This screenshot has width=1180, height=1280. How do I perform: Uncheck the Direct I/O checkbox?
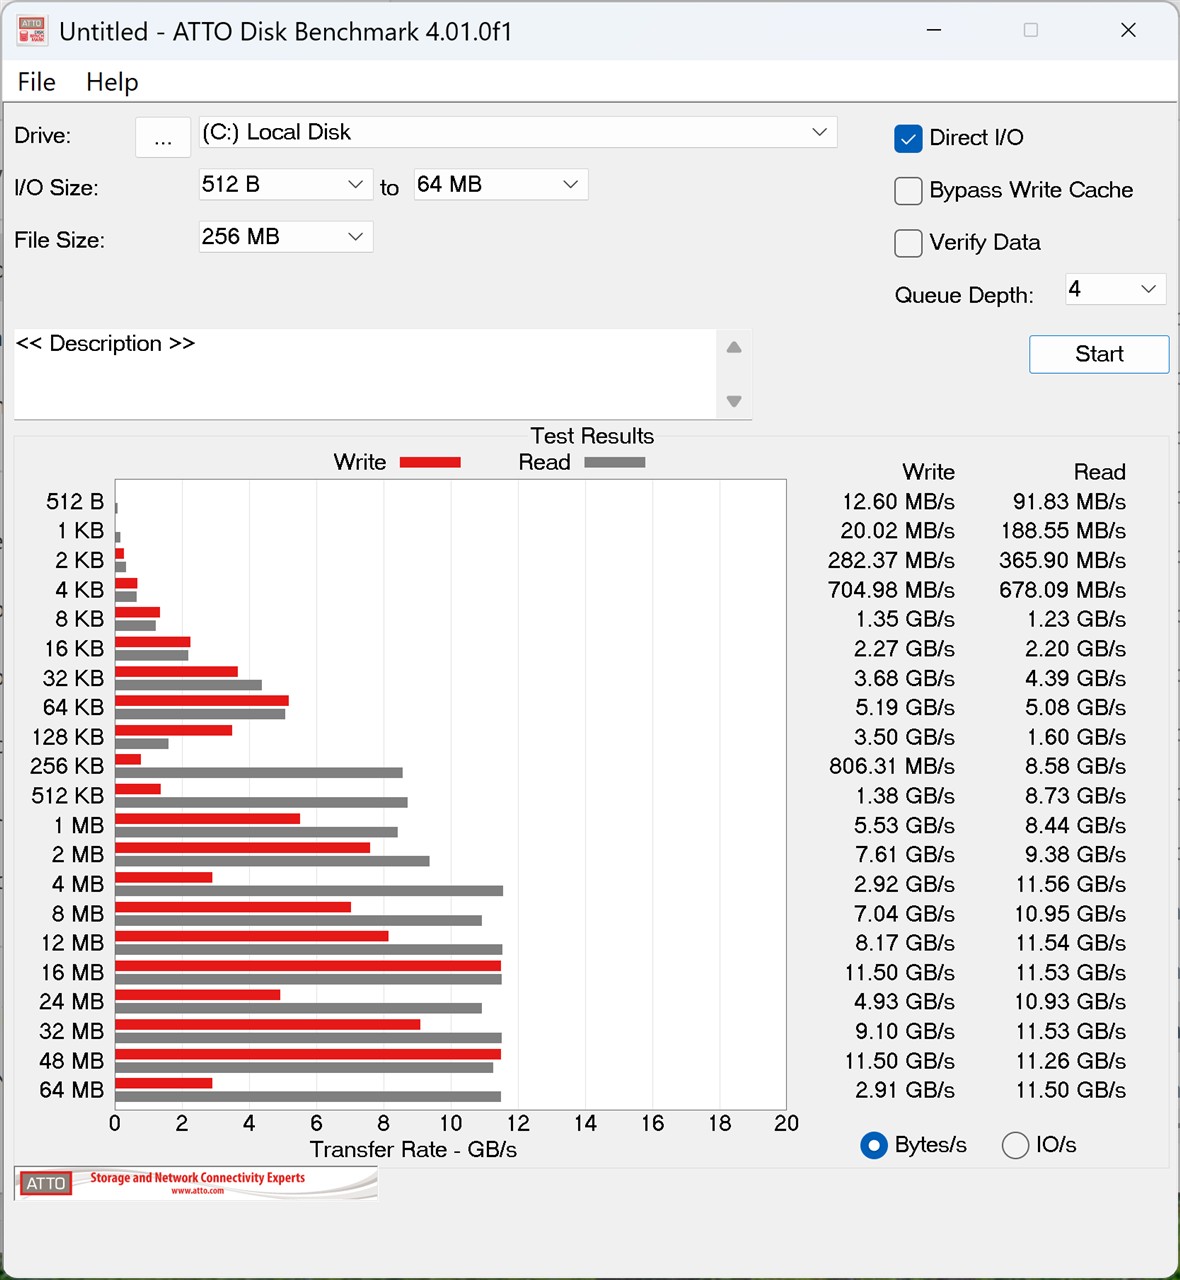point(908,138)
